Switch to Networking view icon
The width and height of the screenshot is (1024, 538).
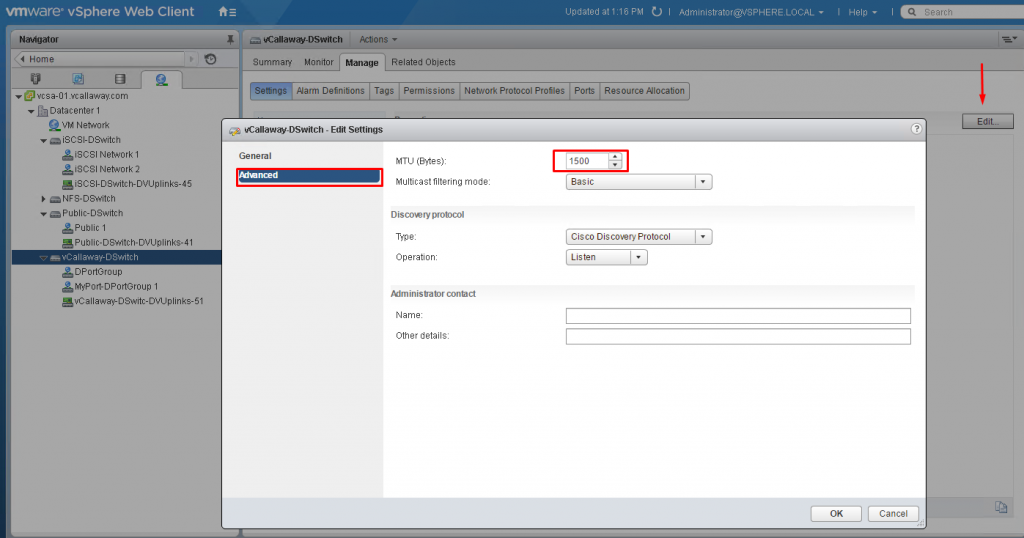[x=161, y=80]
